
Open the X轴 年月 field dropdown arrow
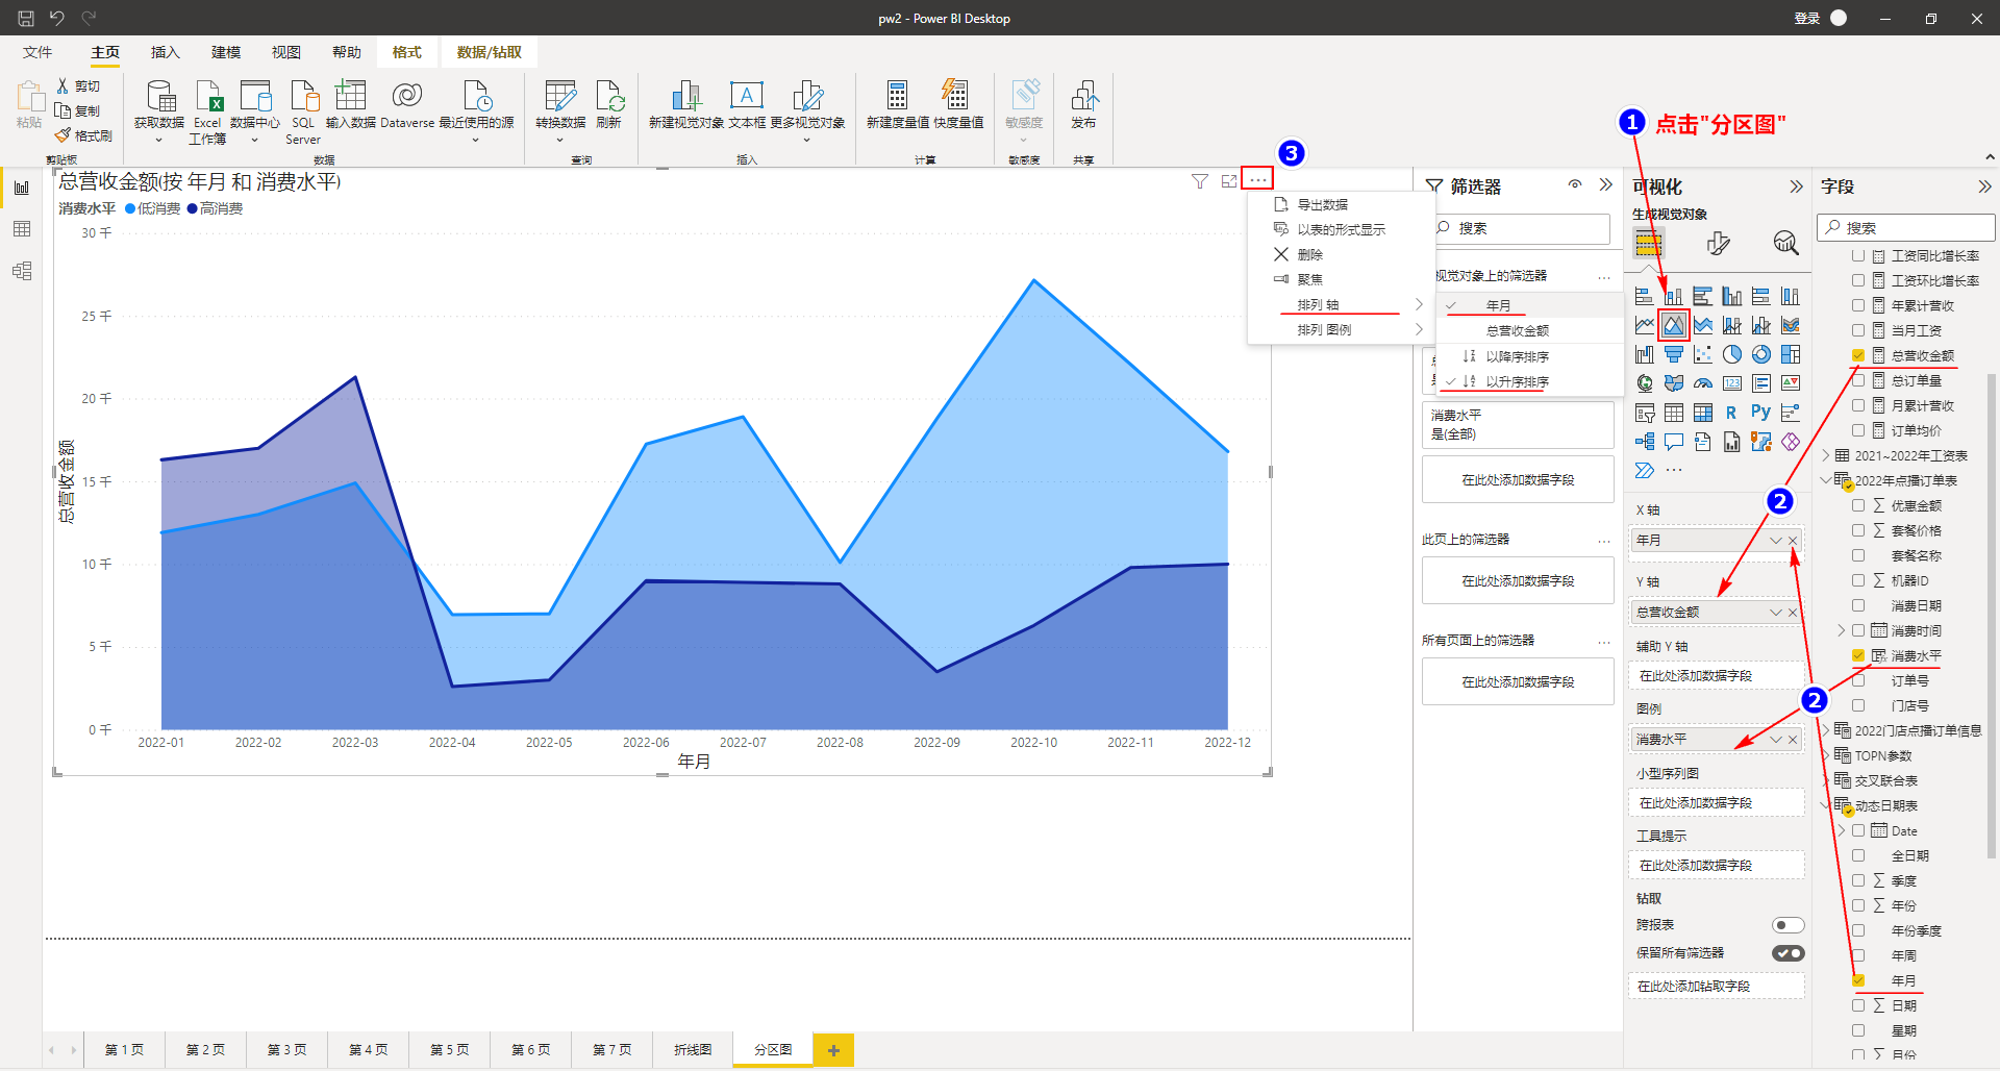pos(1776,540)
